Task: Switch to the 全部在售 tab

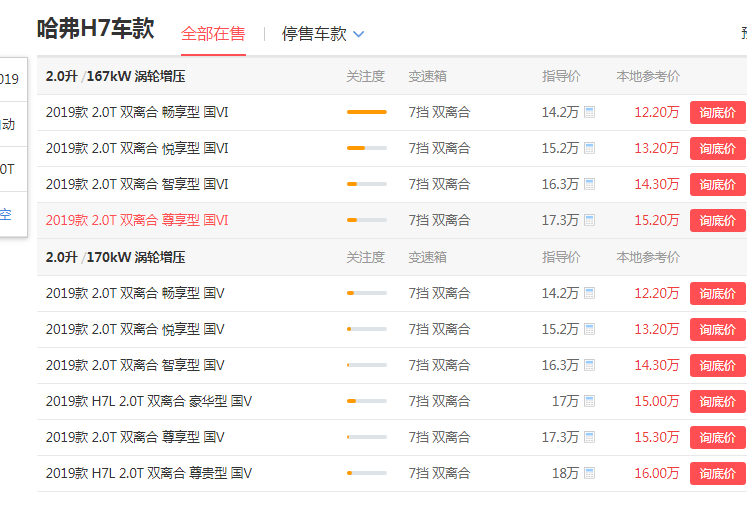Action: pos(213,34)
